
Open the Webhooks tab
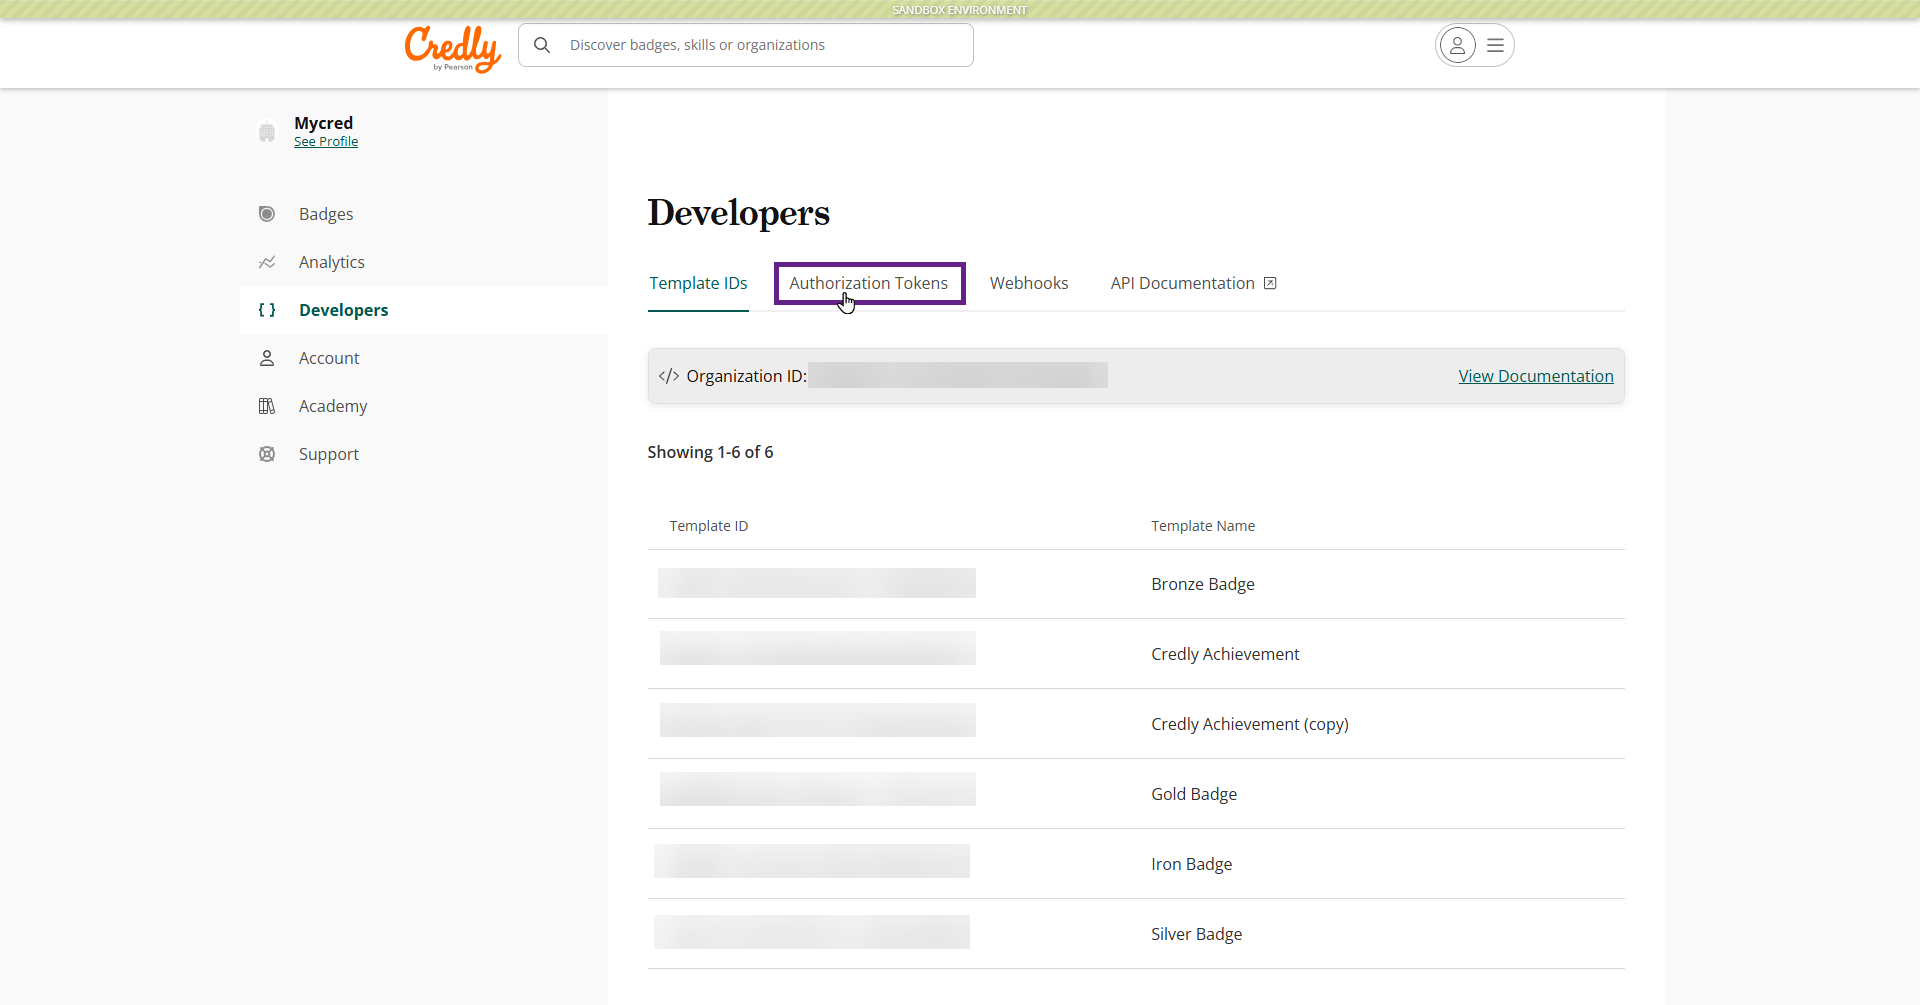[x=1028, y=283]
